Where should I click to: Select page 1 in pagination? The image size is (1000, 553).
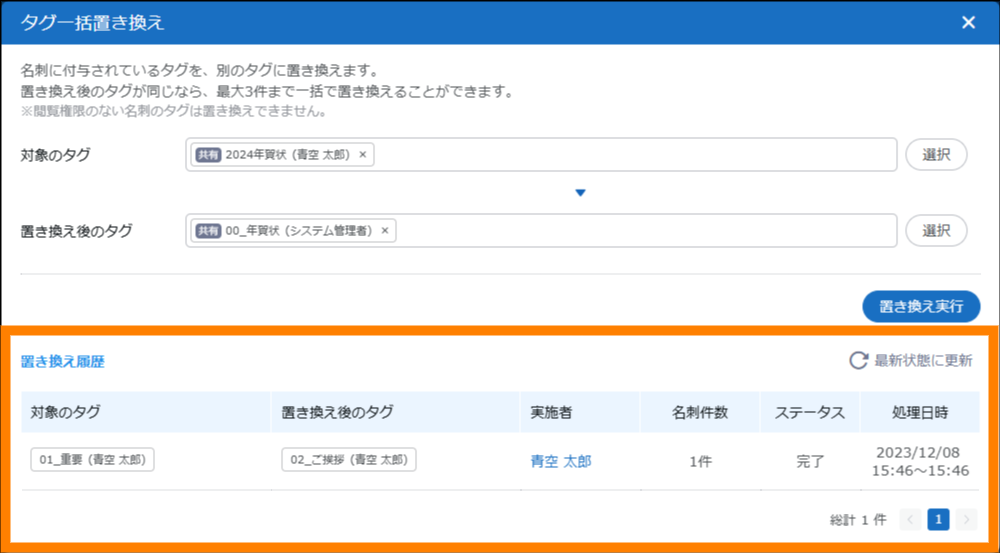[x=938, y=519]
